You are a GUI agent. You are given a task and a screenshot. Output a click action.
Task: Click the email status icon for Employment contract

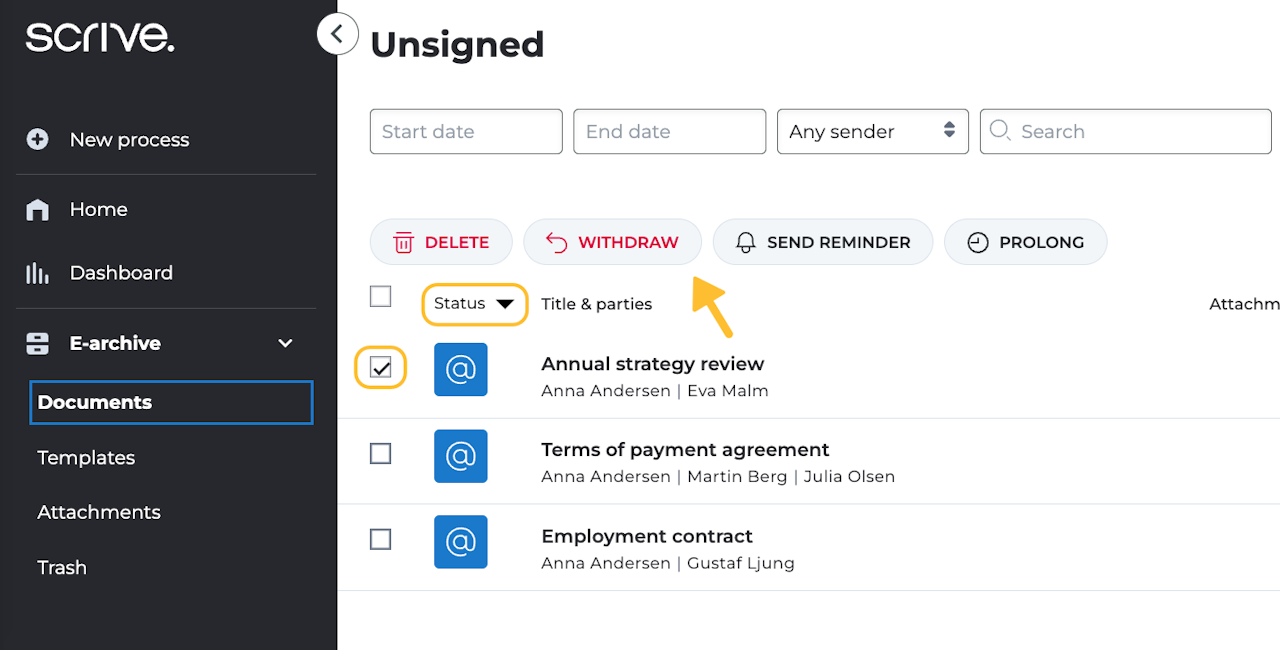point(460,542)
